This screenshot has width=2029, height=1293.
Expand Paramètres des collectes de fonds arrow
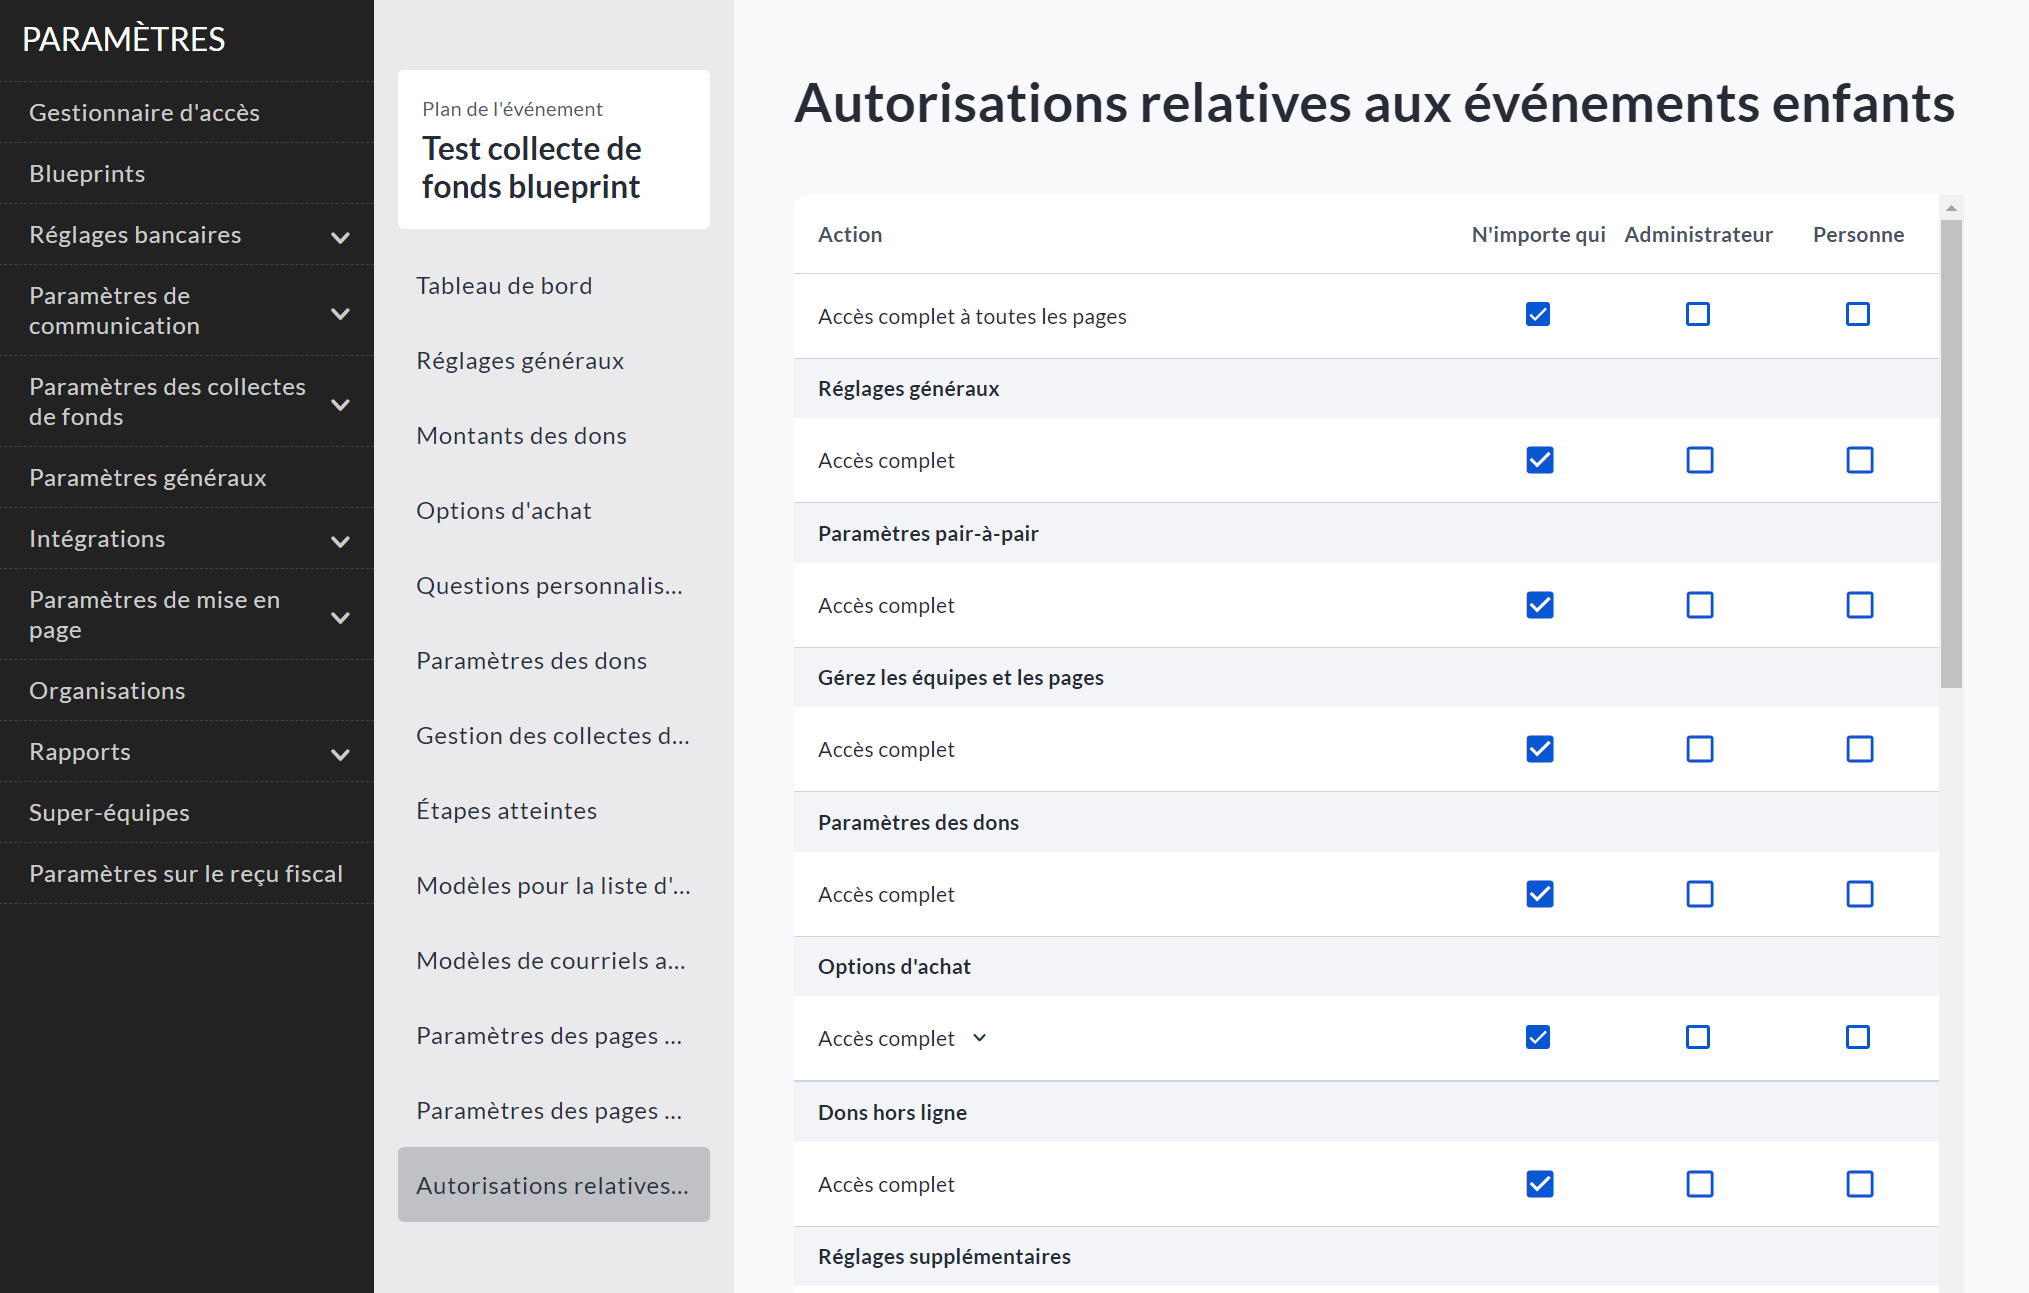click(x=340, y=404)
